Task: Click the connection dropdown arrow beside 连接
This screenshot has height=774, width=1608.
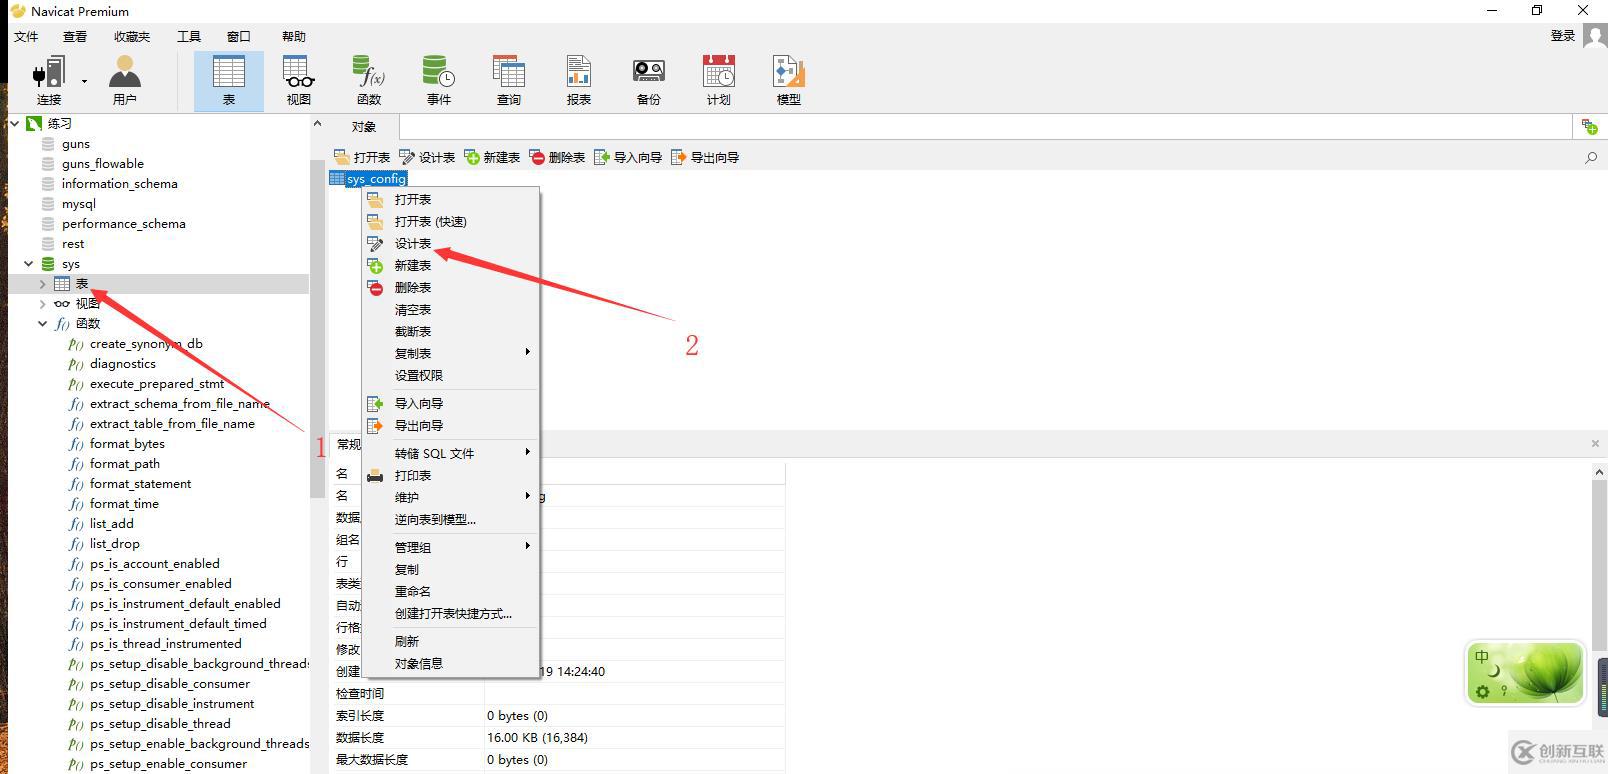Action: (x=84, y=81)
